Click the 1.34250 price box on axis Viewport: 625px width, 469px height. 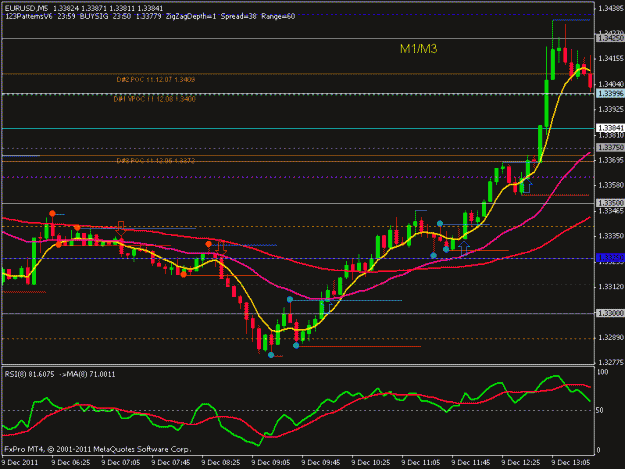[x=610, y=38]
